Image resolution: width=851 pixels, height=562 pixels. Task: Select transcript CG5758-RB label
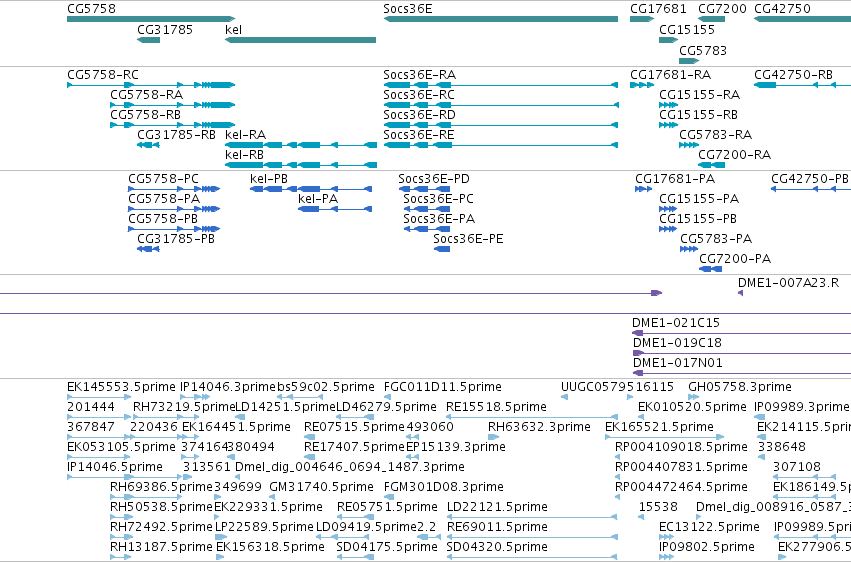point(145,115)
